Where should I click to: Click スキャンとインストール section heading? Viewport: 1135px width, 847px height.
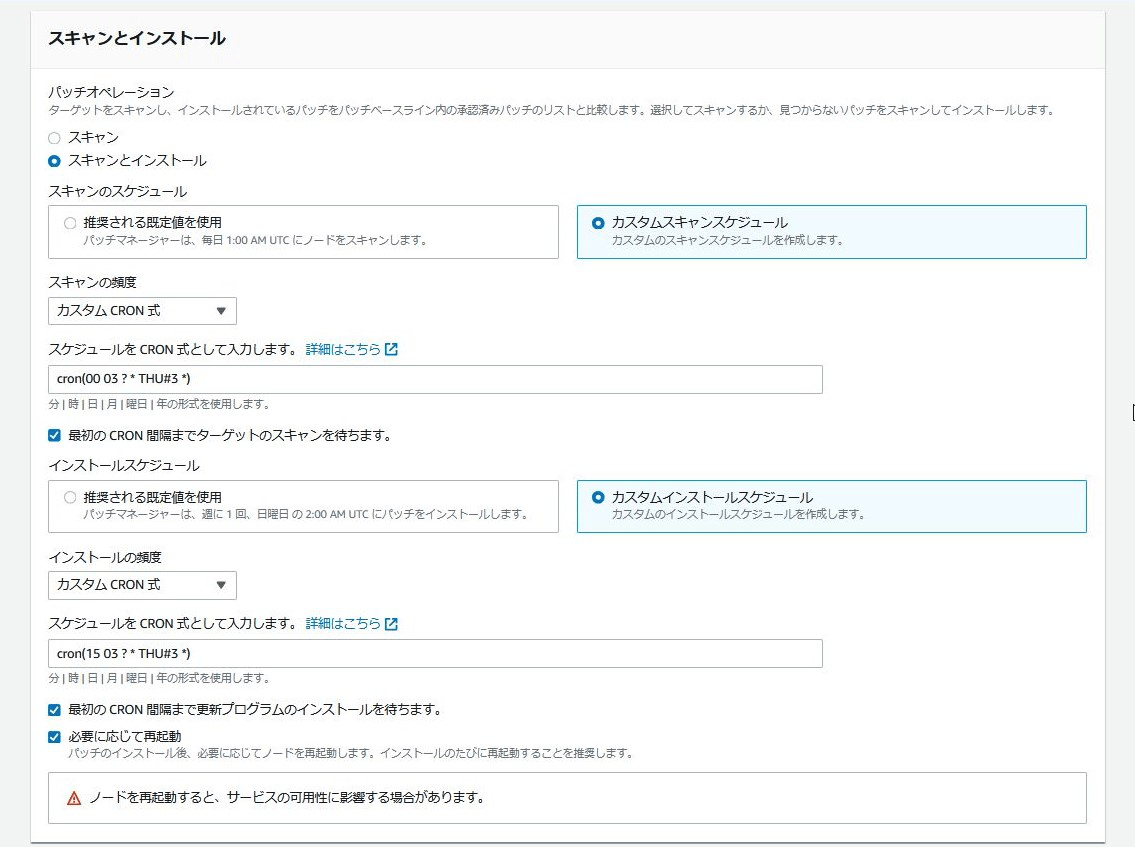click(137, 38)
